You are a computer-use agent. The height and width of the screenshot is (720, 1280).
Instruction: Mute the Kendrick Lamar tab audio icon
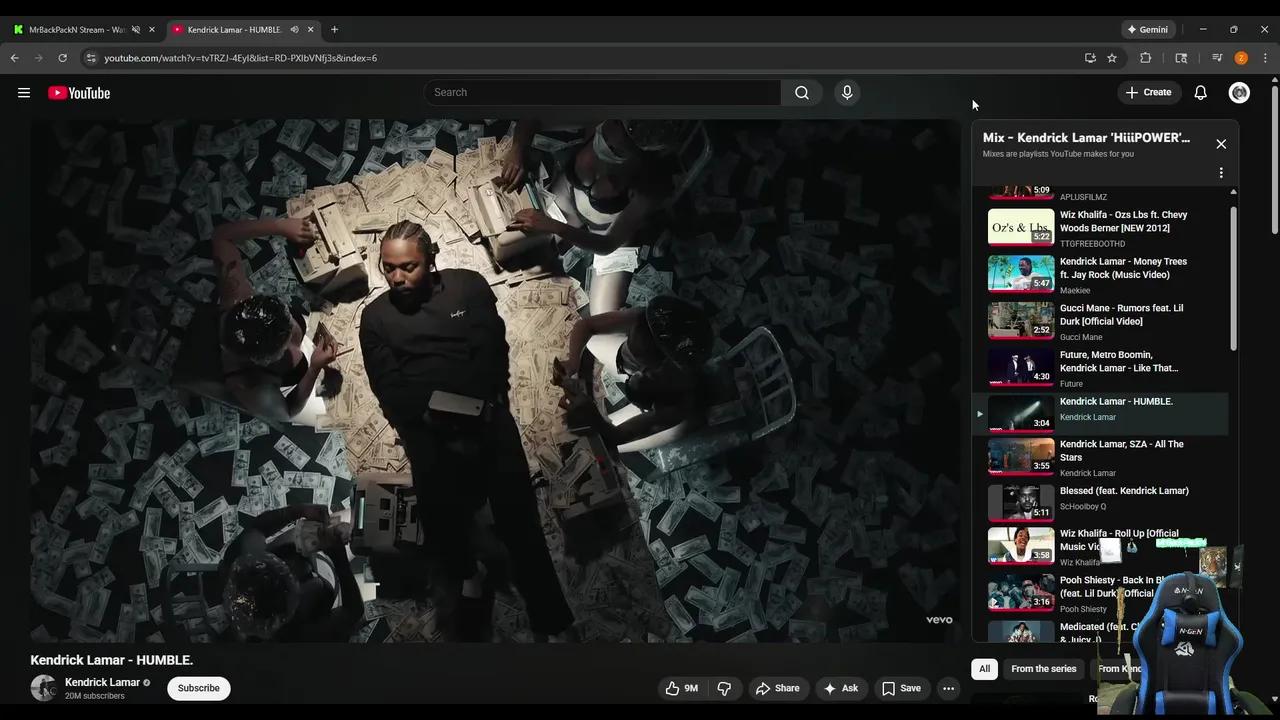[294, 30]
